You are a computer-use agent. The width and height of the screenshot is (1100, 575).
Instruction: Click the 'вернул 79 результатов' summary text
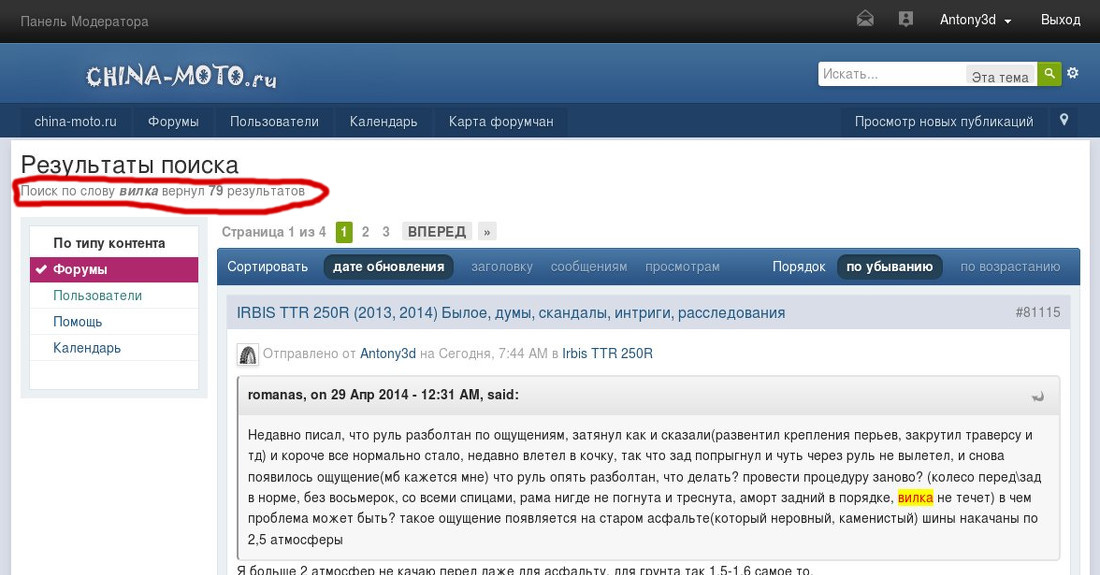click(233, 191)
